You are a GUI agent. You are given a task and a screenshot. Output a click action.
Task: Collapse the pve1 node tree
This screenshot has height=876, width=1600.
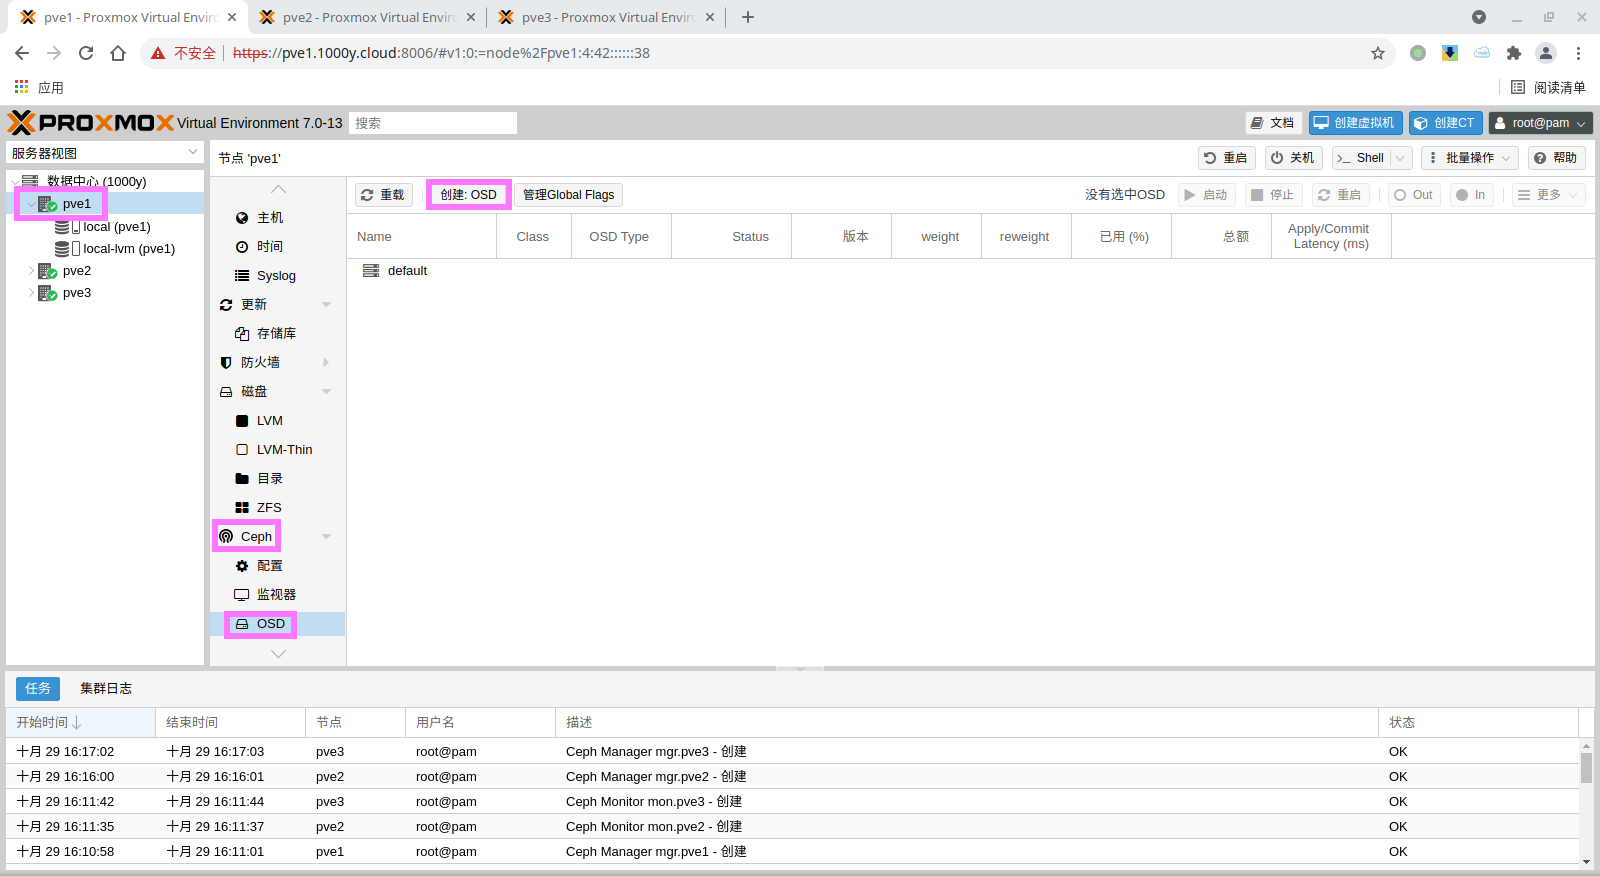31,204
